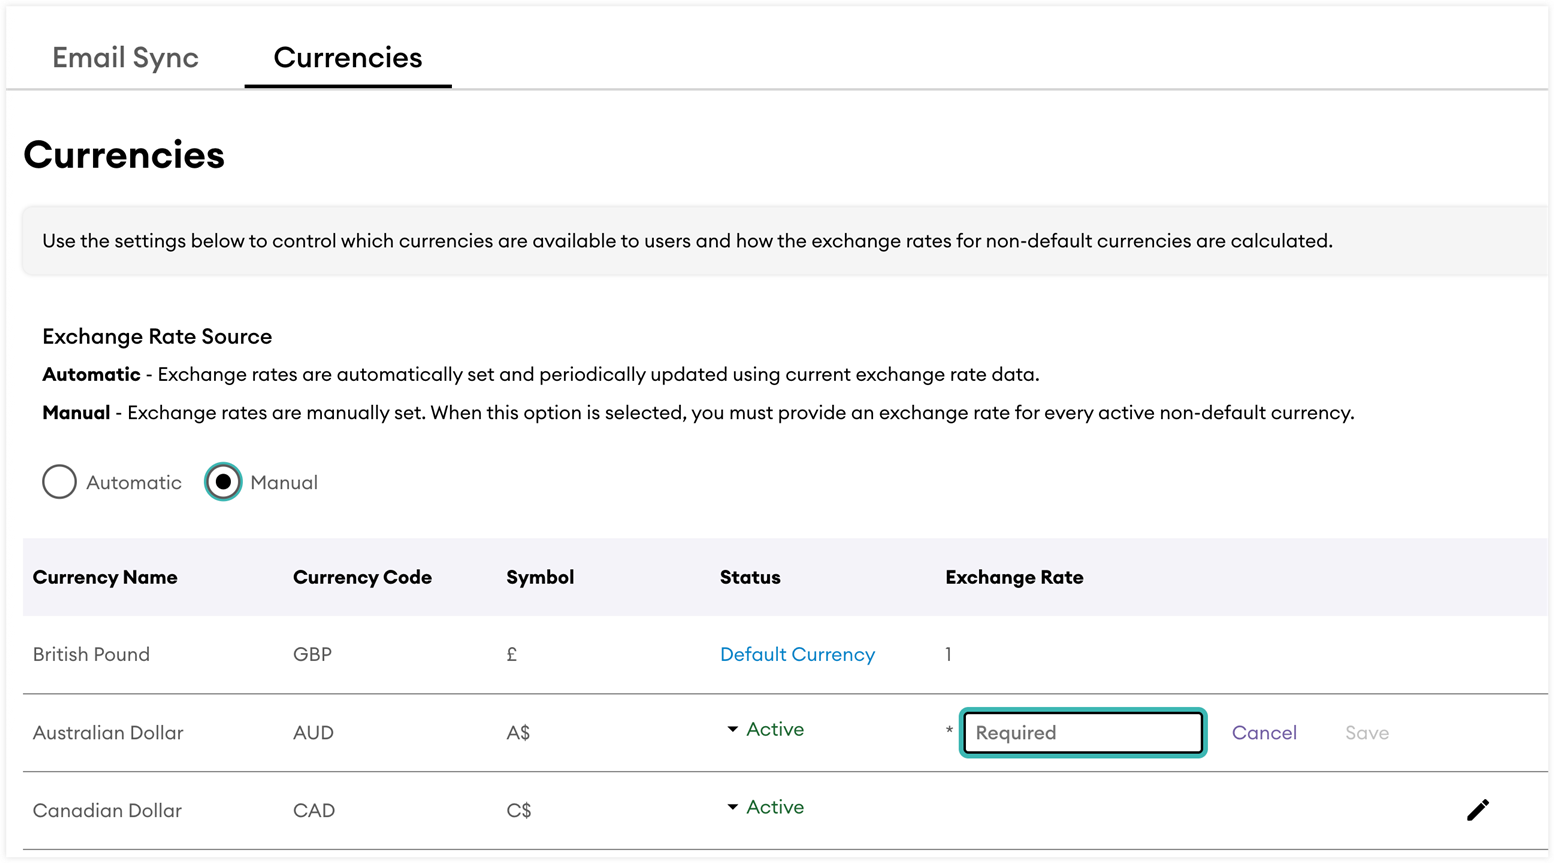Select the Manual exchange rate radio button
The image size is (1554, 863).
pyautogui.click(x=222, y=482)
